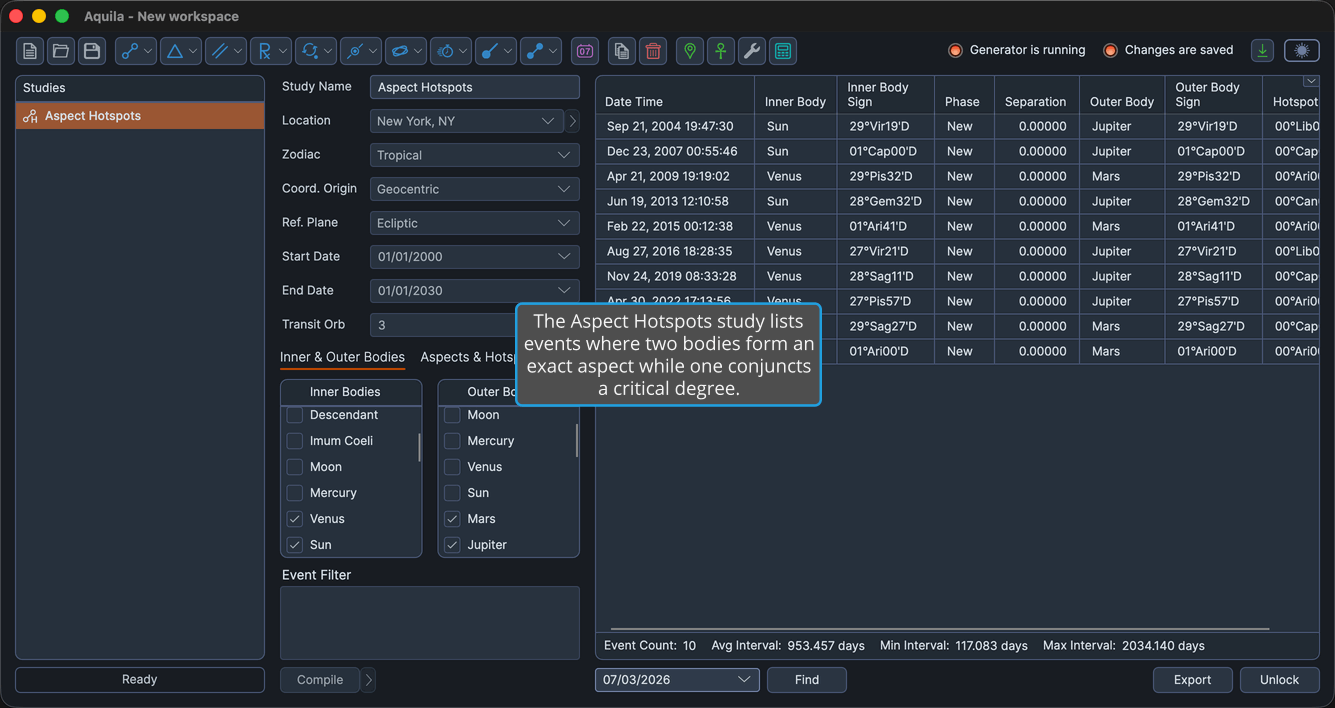Open the 07/03/2026 find date dropdown
Screen dimensions: 1335x708
677,680
